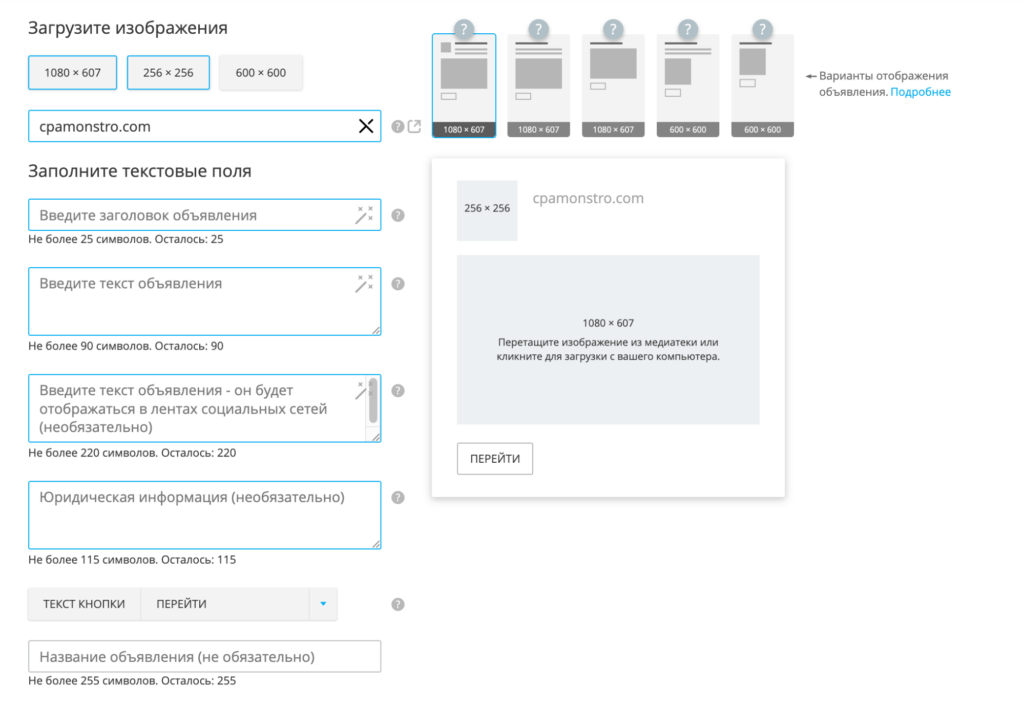
Task: Clear the cpamonstro.com URL with the X icon
Action: 366,126
